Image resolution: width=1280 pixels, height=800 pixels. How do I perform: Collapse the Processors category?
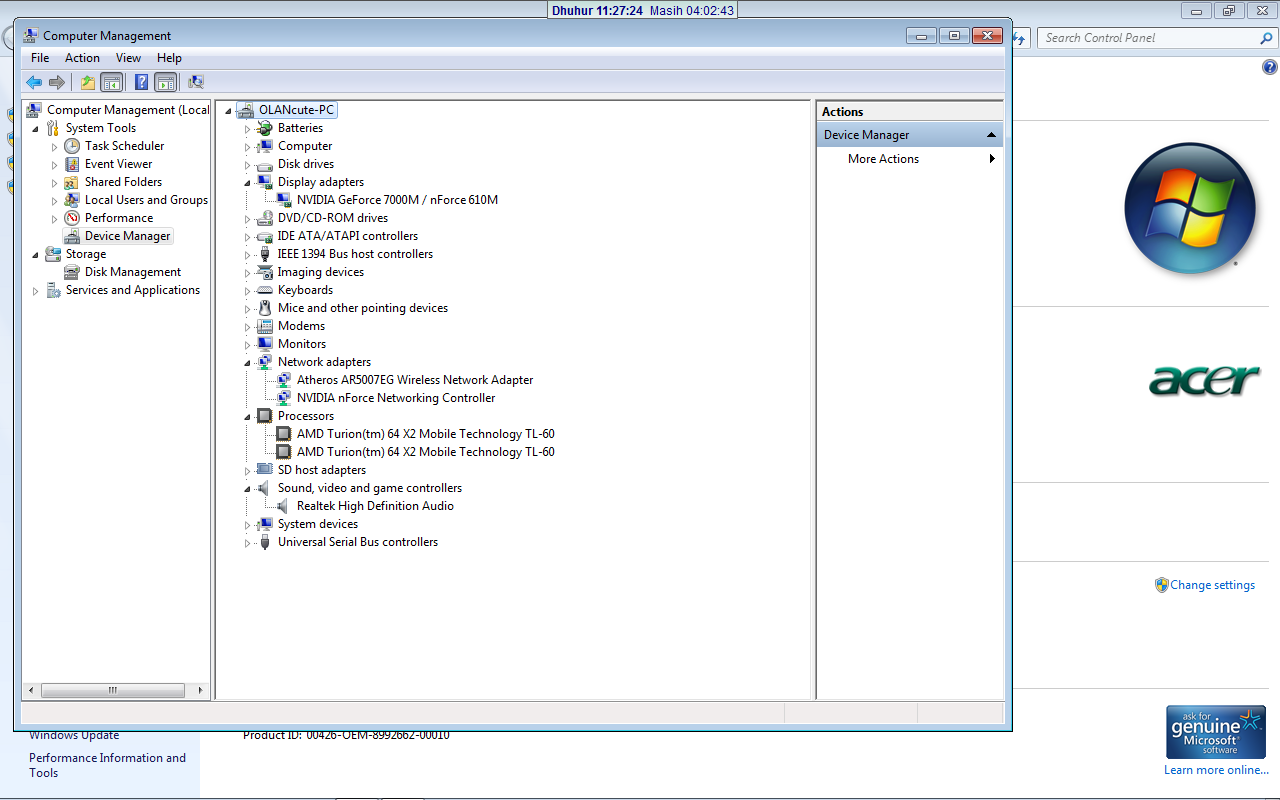point(248,417)
